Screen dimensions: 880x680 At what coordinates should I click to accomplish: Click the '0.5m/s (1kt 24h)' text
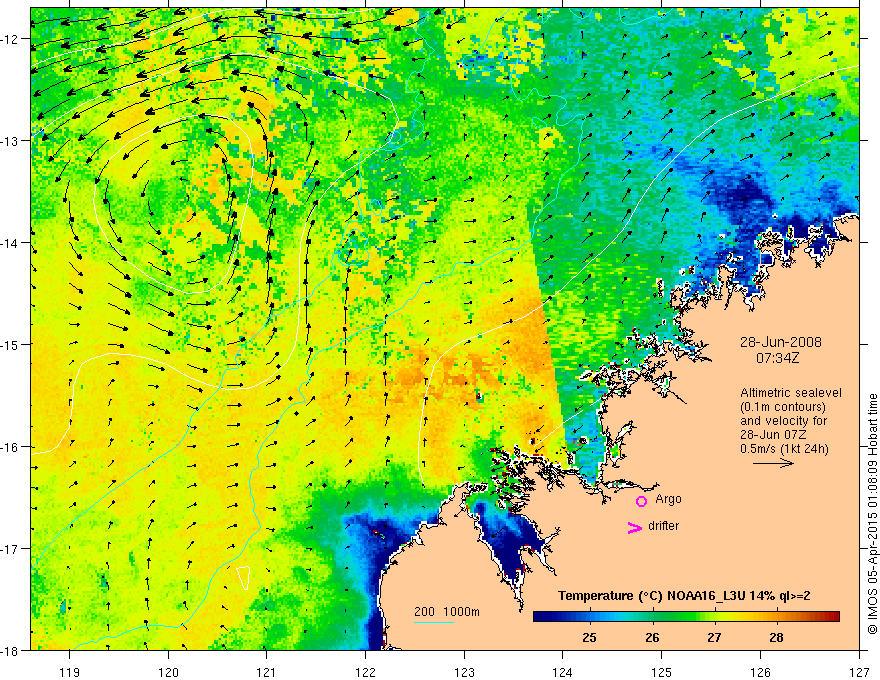coord(784,449)
